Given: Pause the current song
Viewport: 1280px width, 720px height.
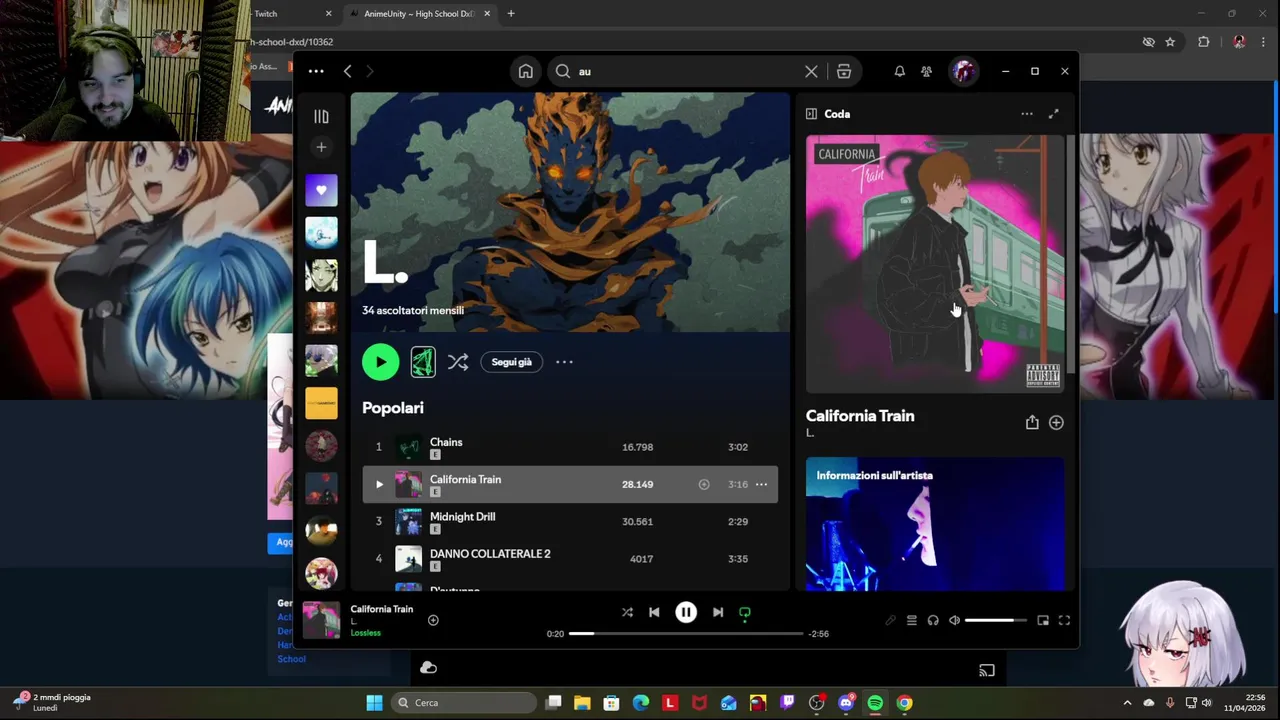Looking at the screenshot, I should point(686,612).
